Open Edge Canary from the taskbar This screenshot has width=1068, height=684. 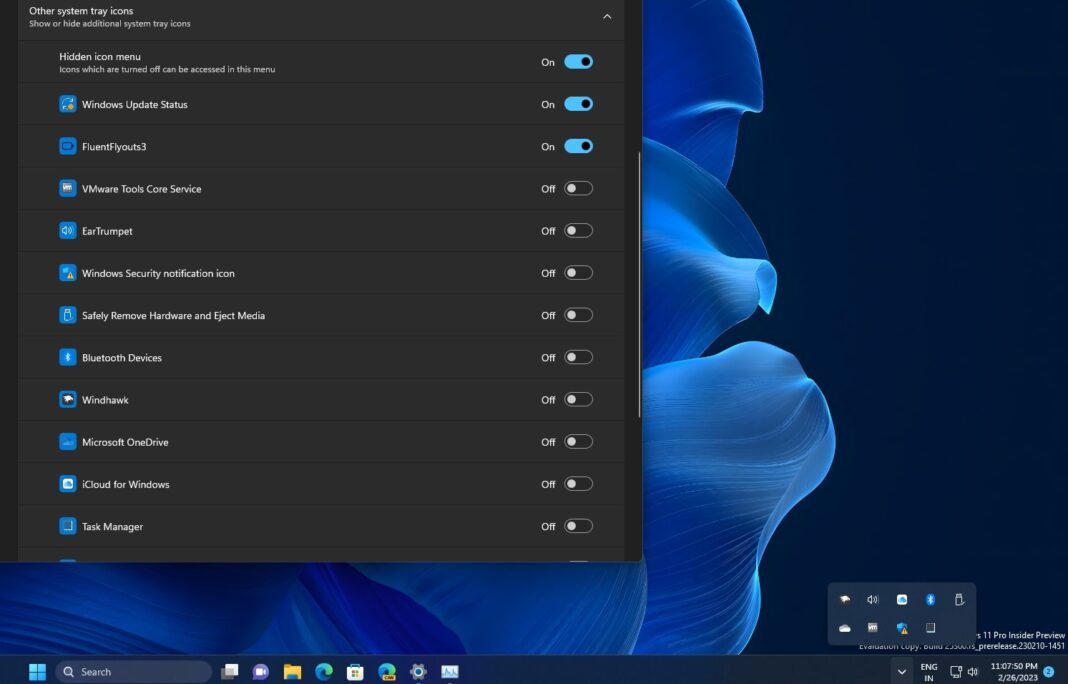386,671
